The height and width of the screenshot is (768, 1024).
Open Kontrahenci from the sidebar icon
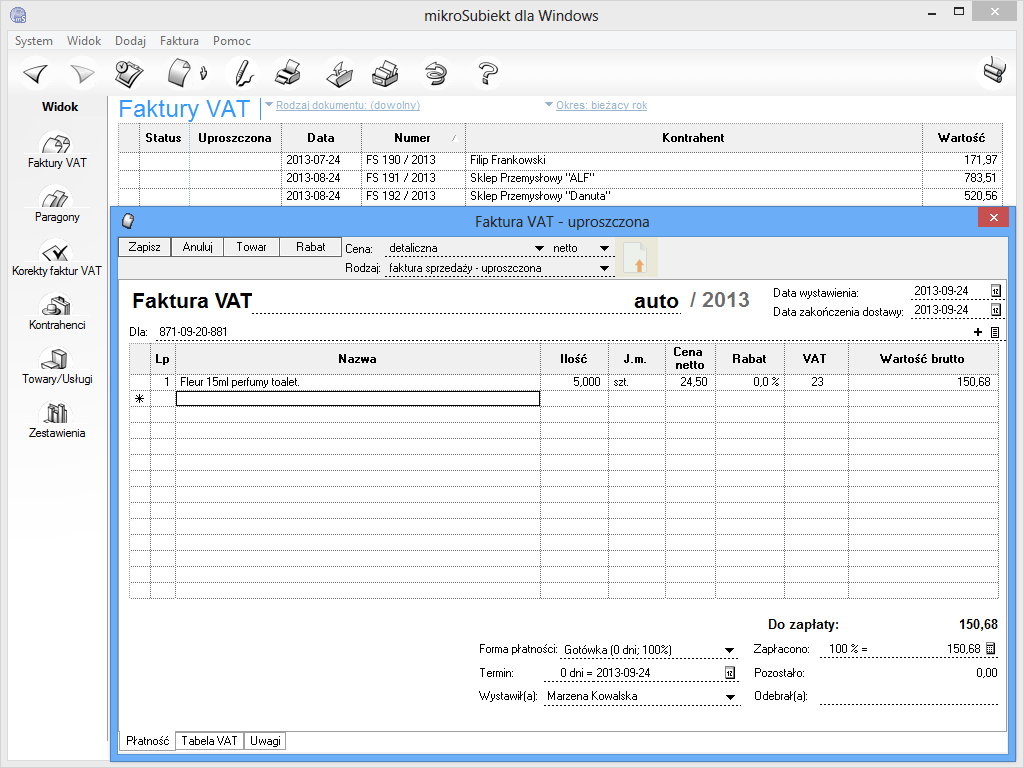[x=56, y=308]
